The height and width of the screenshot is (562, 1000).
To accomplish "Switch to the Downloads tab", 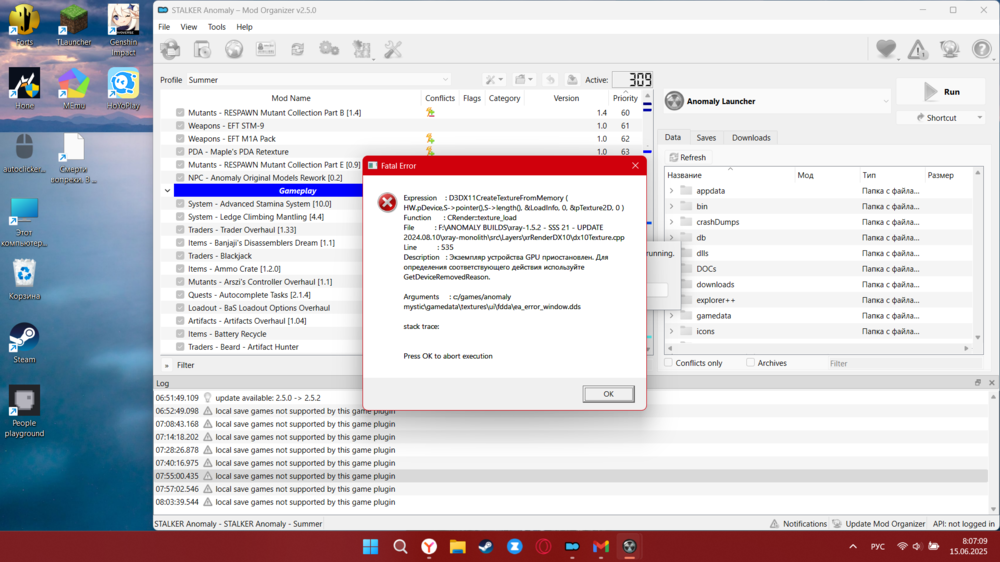I will pos(750,138).
